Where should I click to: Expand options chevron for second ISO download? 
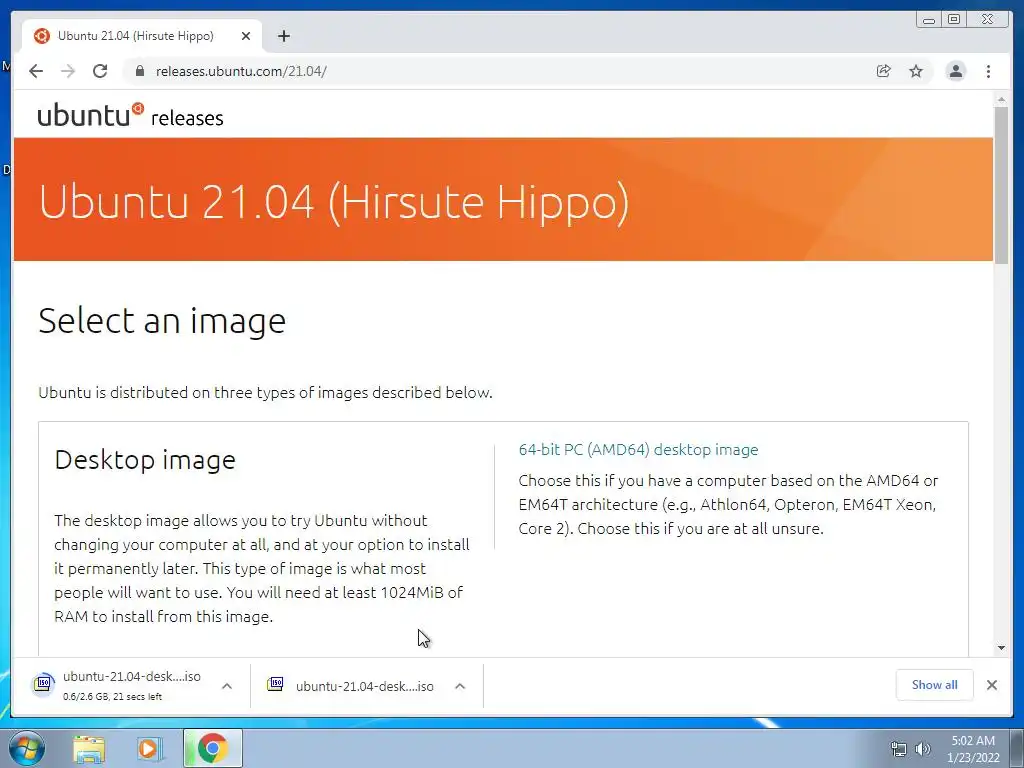(x=460, y=686)
